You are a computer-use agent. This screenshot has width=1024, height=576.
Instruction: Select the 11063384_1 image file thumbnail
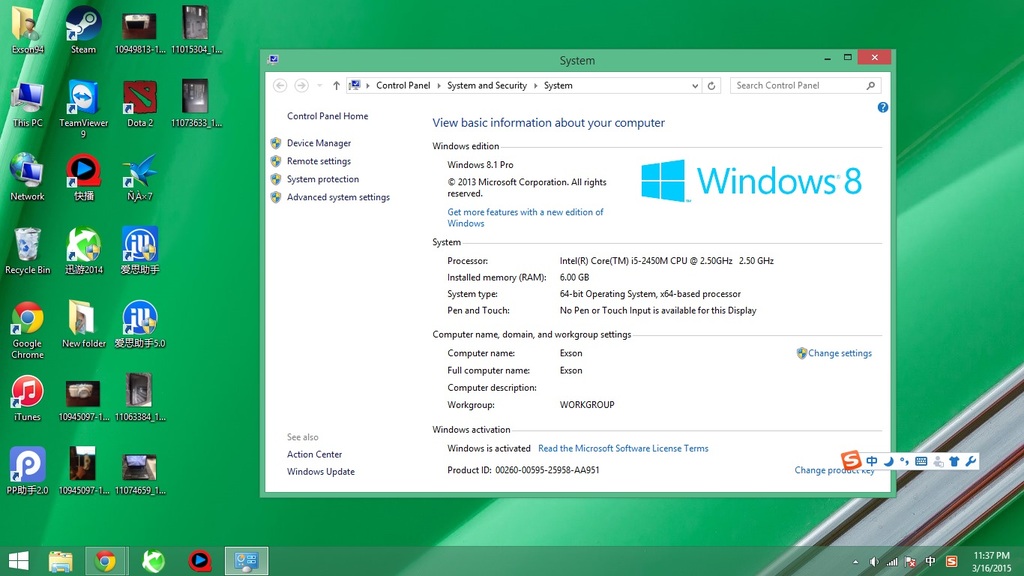pyautogui.click(x=140, y=398)
